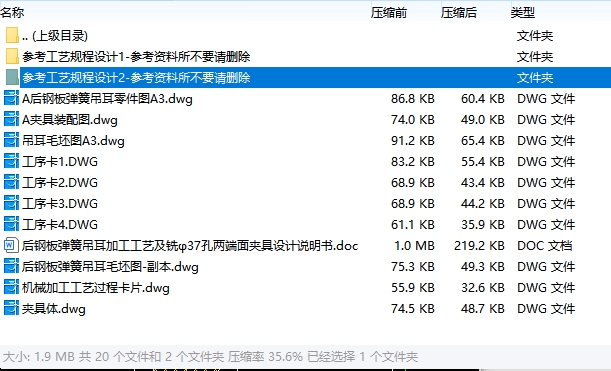Screen dimensions: 611x371
Task: Select 参考工艺规程设计2-参考资料所不要请删除 folder
Action: pyautogui.click(x=136, y=78)
